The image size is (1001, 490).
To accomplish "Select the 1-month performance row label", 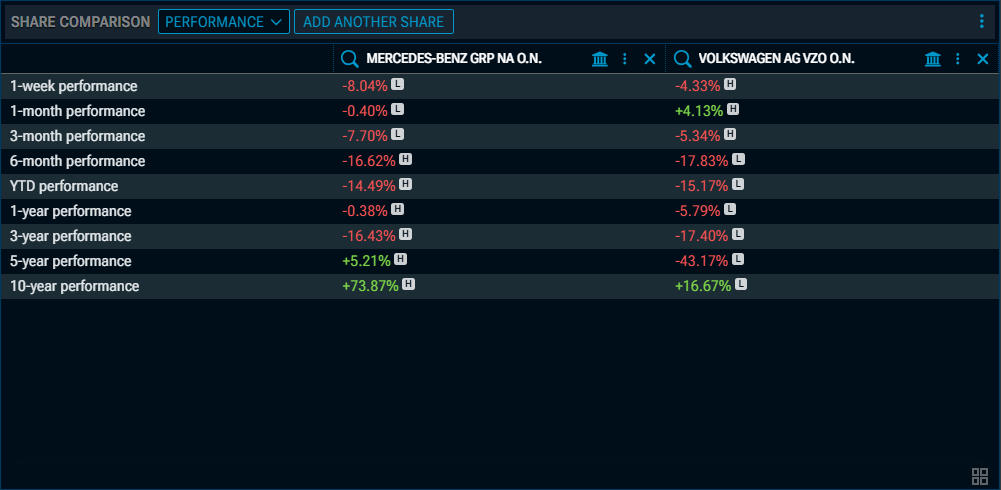I will (77, 111).
